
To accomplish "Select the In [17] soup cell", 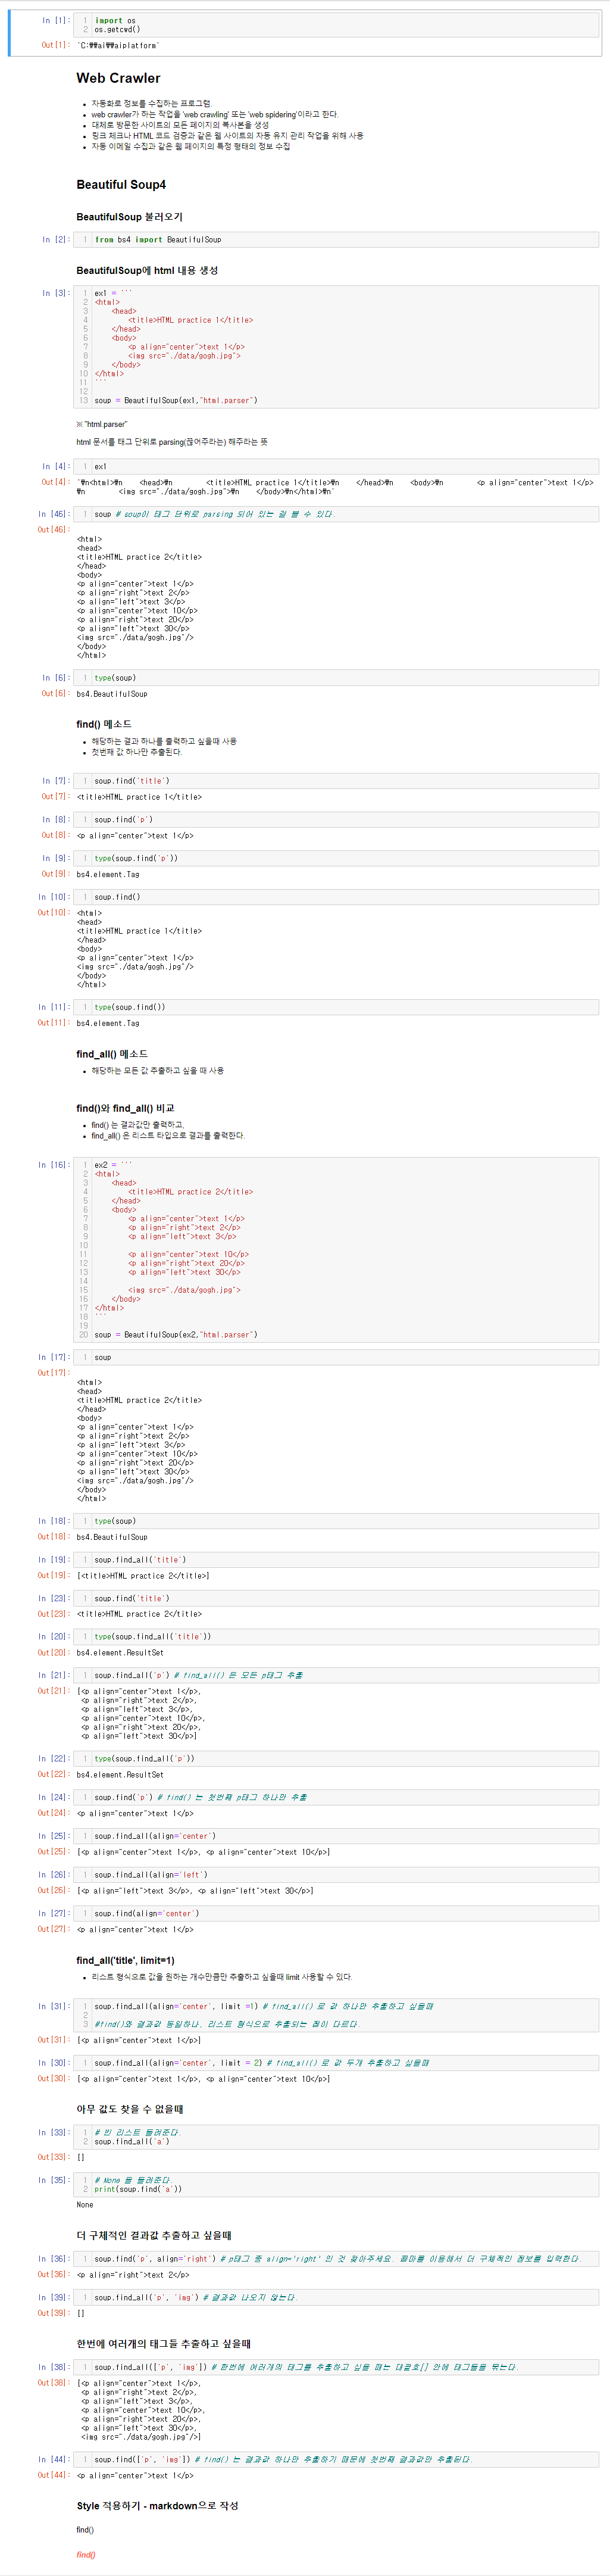I will click(x=337, y=1357).
